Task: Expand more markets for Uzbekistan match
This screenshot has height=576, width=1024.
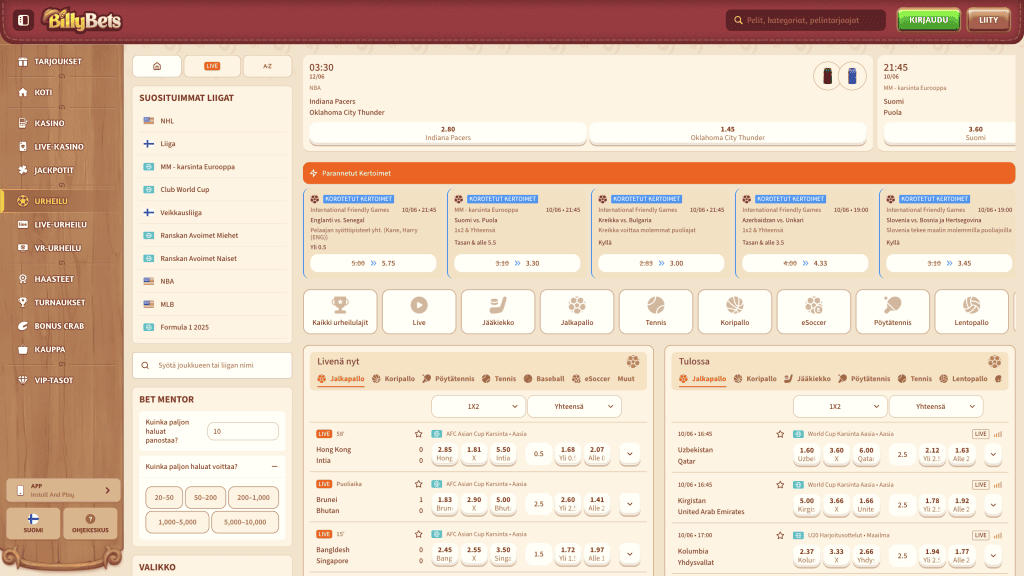Action: coord(993,454)
